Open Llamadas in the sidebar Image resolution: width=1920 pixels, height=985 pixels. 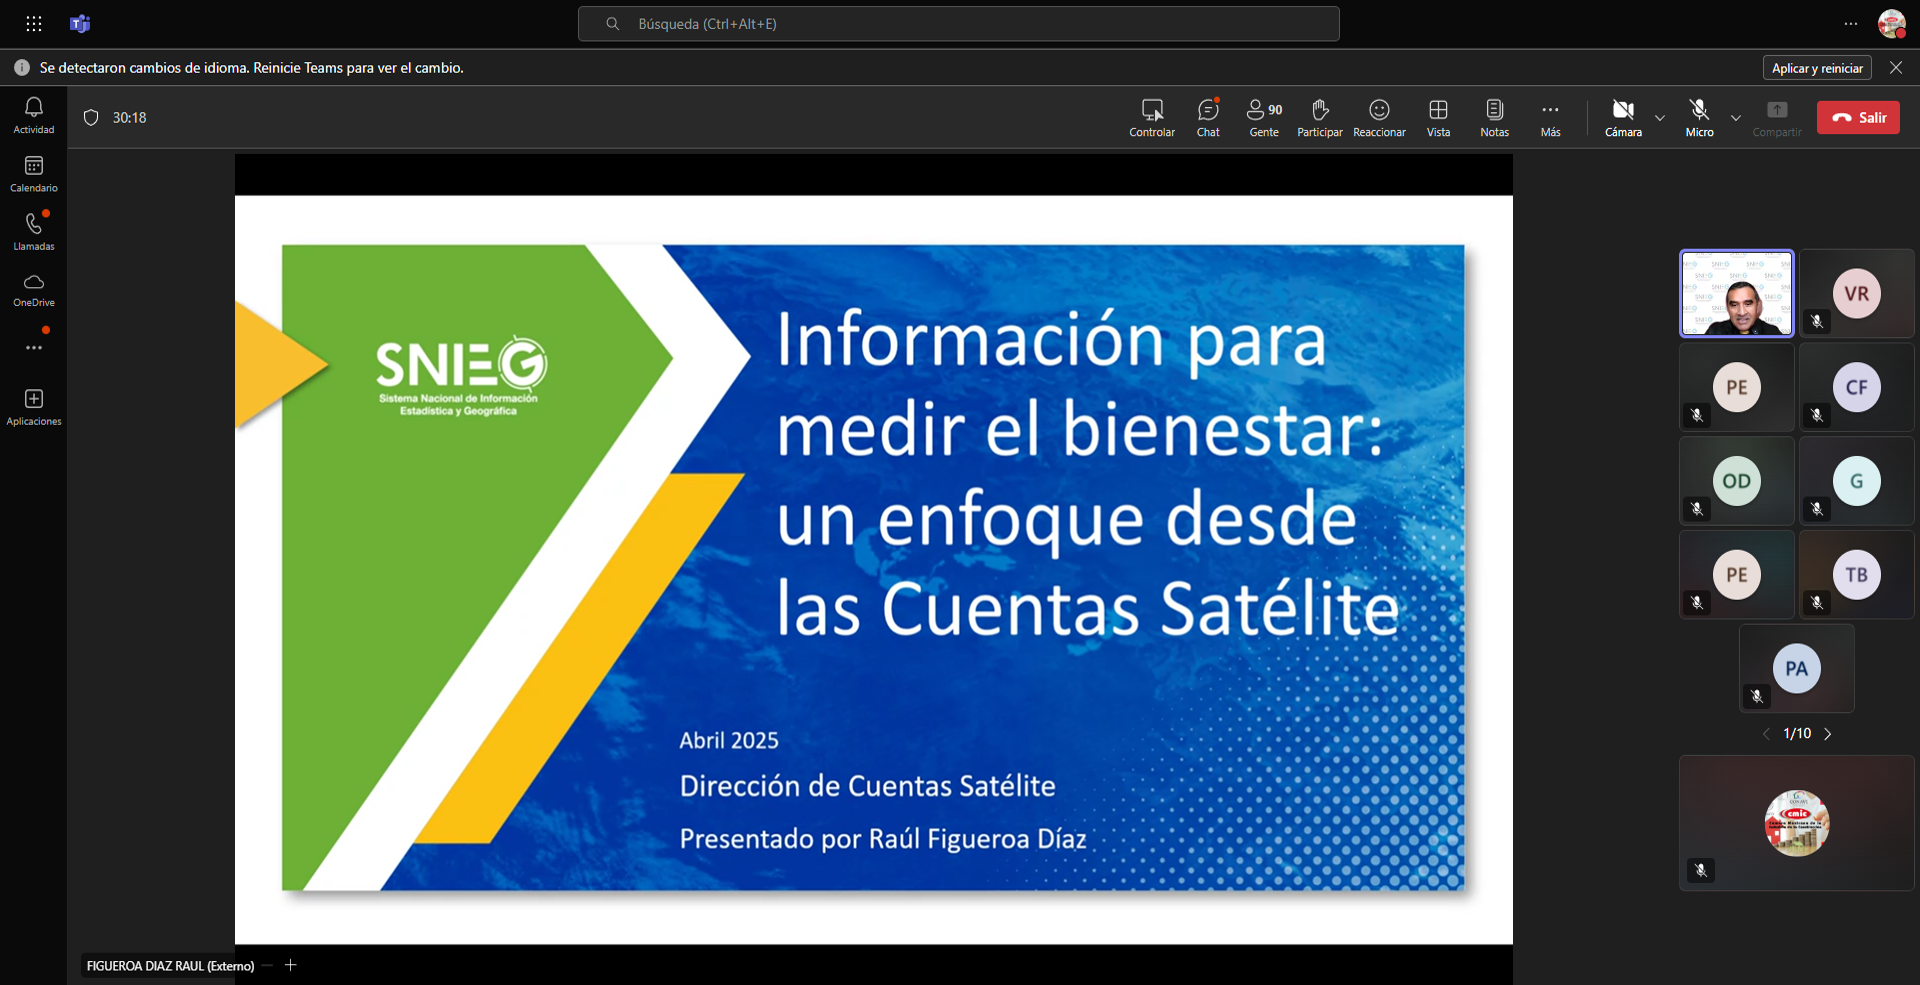pos(34,232)
